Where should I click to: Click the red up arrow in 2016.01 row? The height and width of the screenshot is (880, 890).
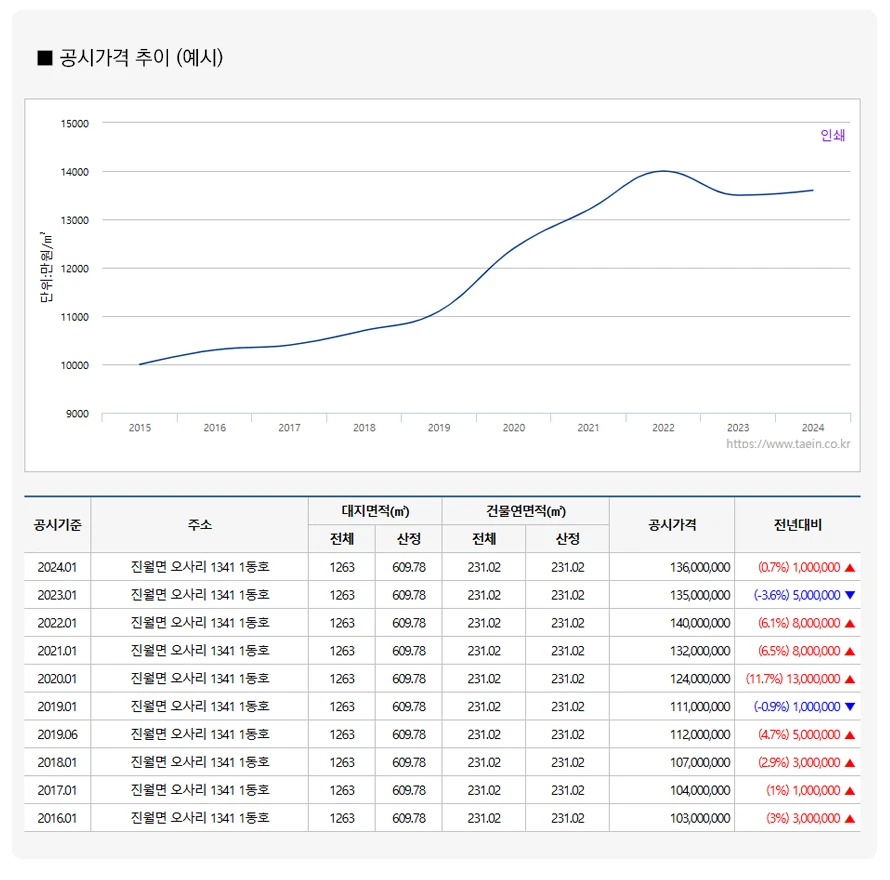tap(850, 818)
